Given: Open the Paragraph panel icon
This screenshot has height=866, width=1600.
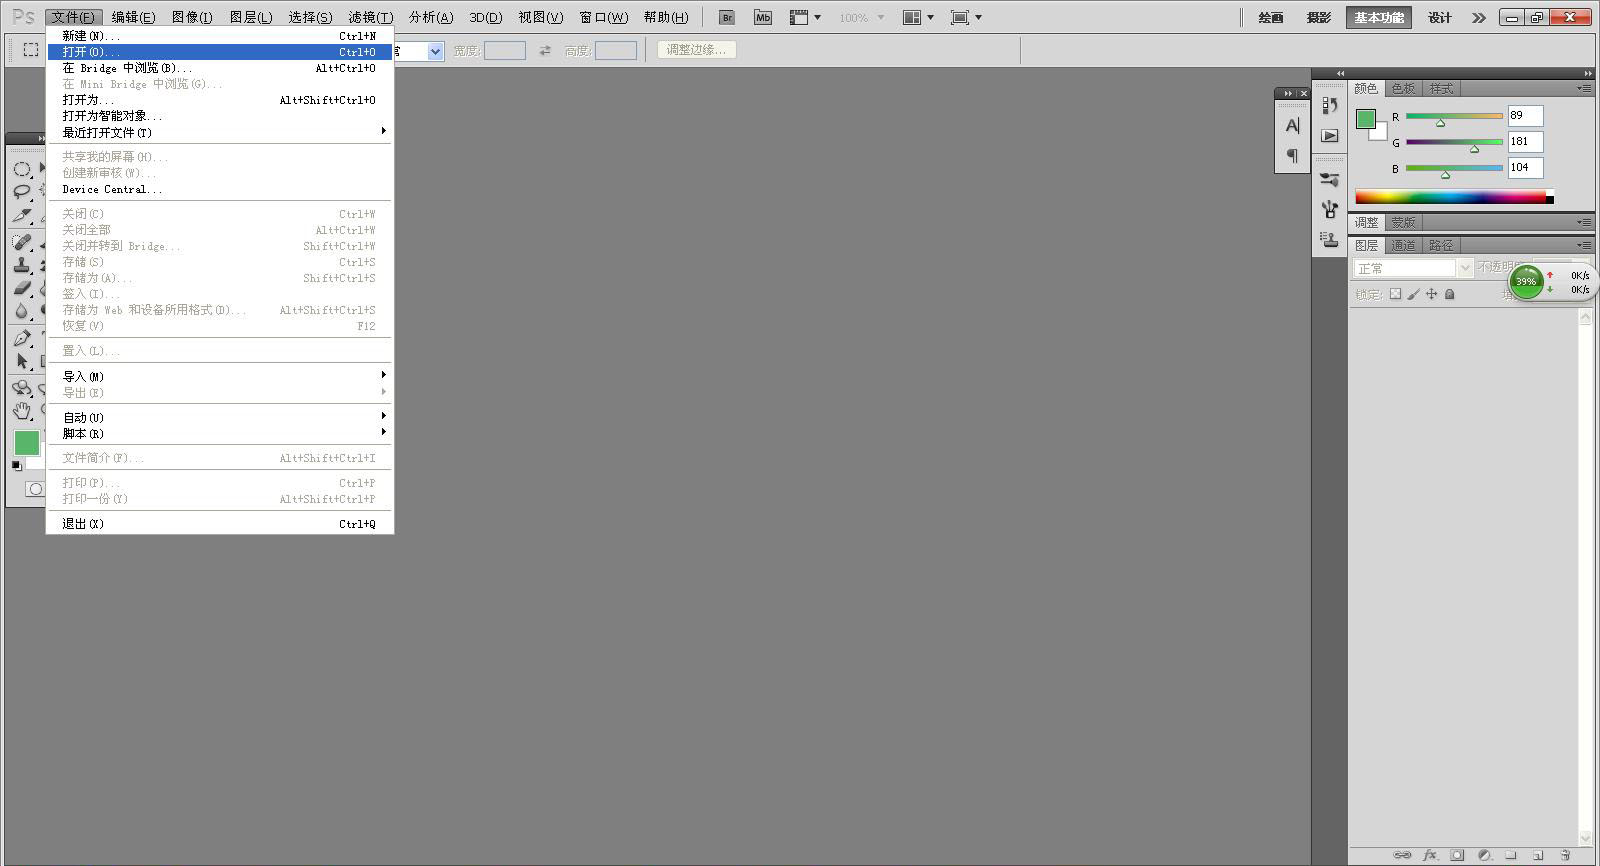Looking at the screenshot, I should tap(1292, 156).
